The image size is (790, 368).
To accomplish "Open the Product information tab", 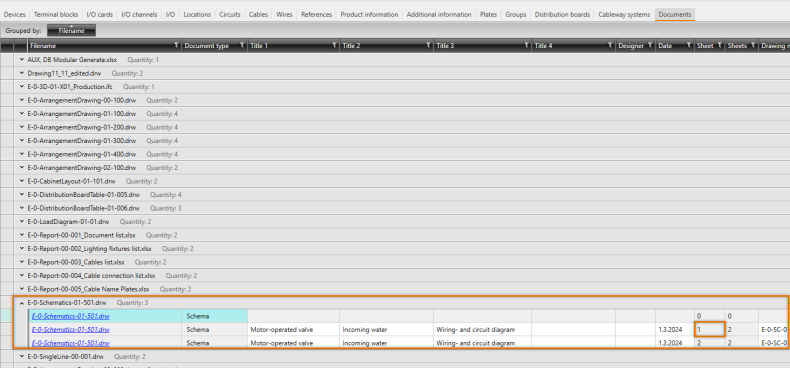I will (x=369, y=15).
